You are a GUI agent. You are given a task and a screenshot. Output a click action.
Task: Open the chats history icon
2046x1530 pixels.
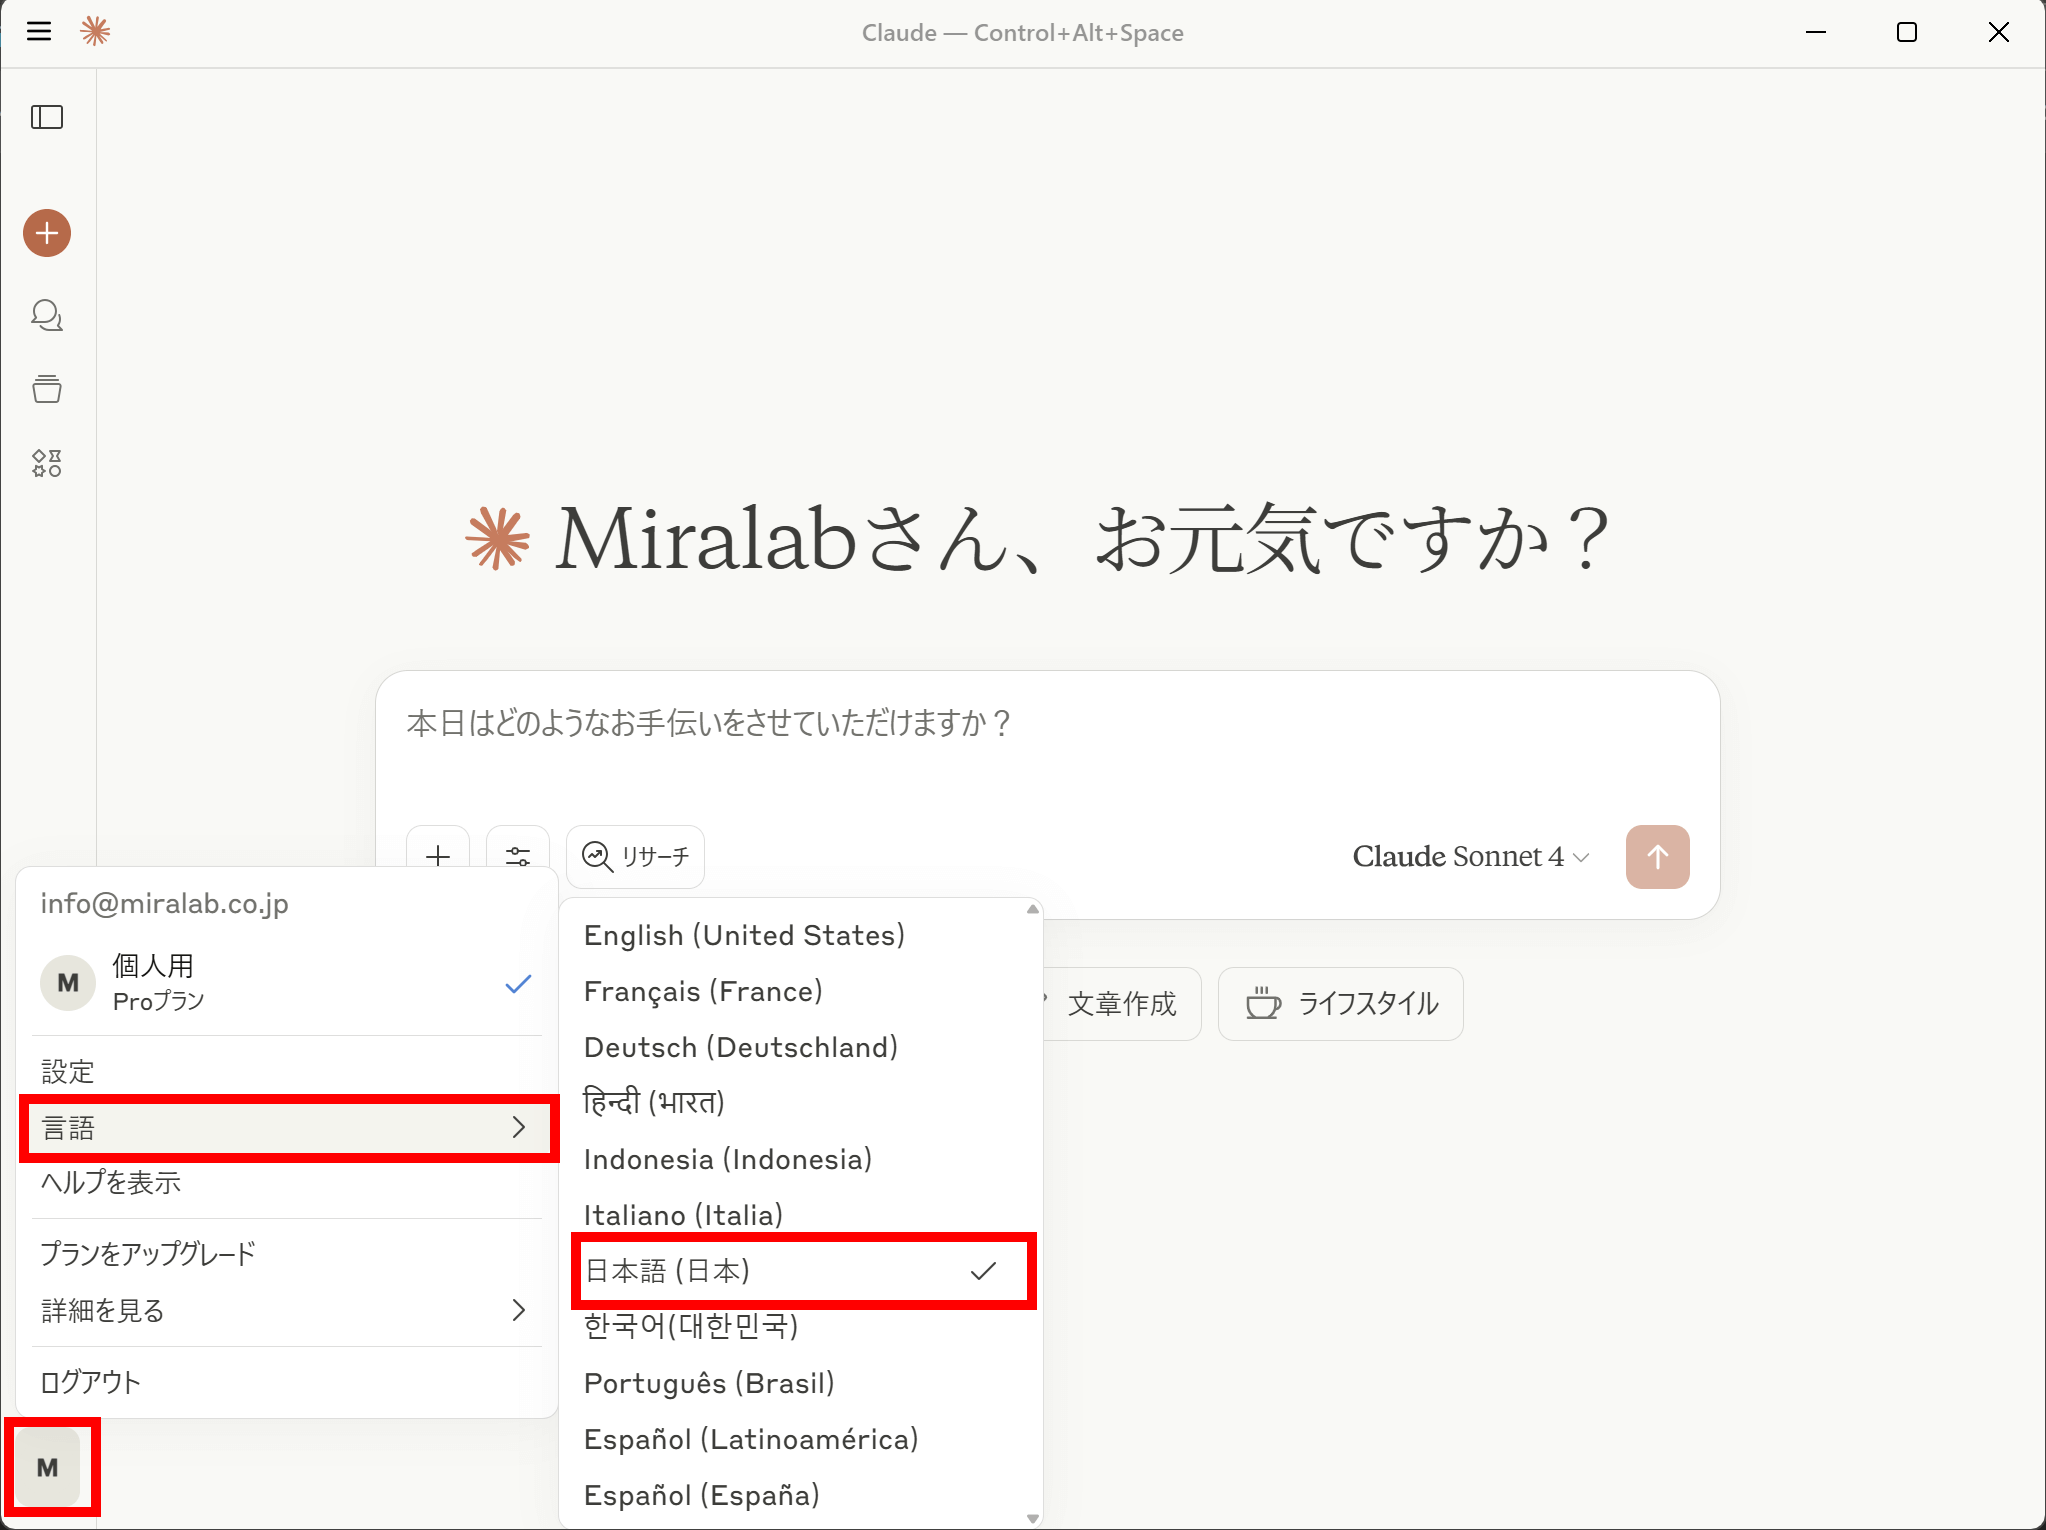[x=47, y=315]
